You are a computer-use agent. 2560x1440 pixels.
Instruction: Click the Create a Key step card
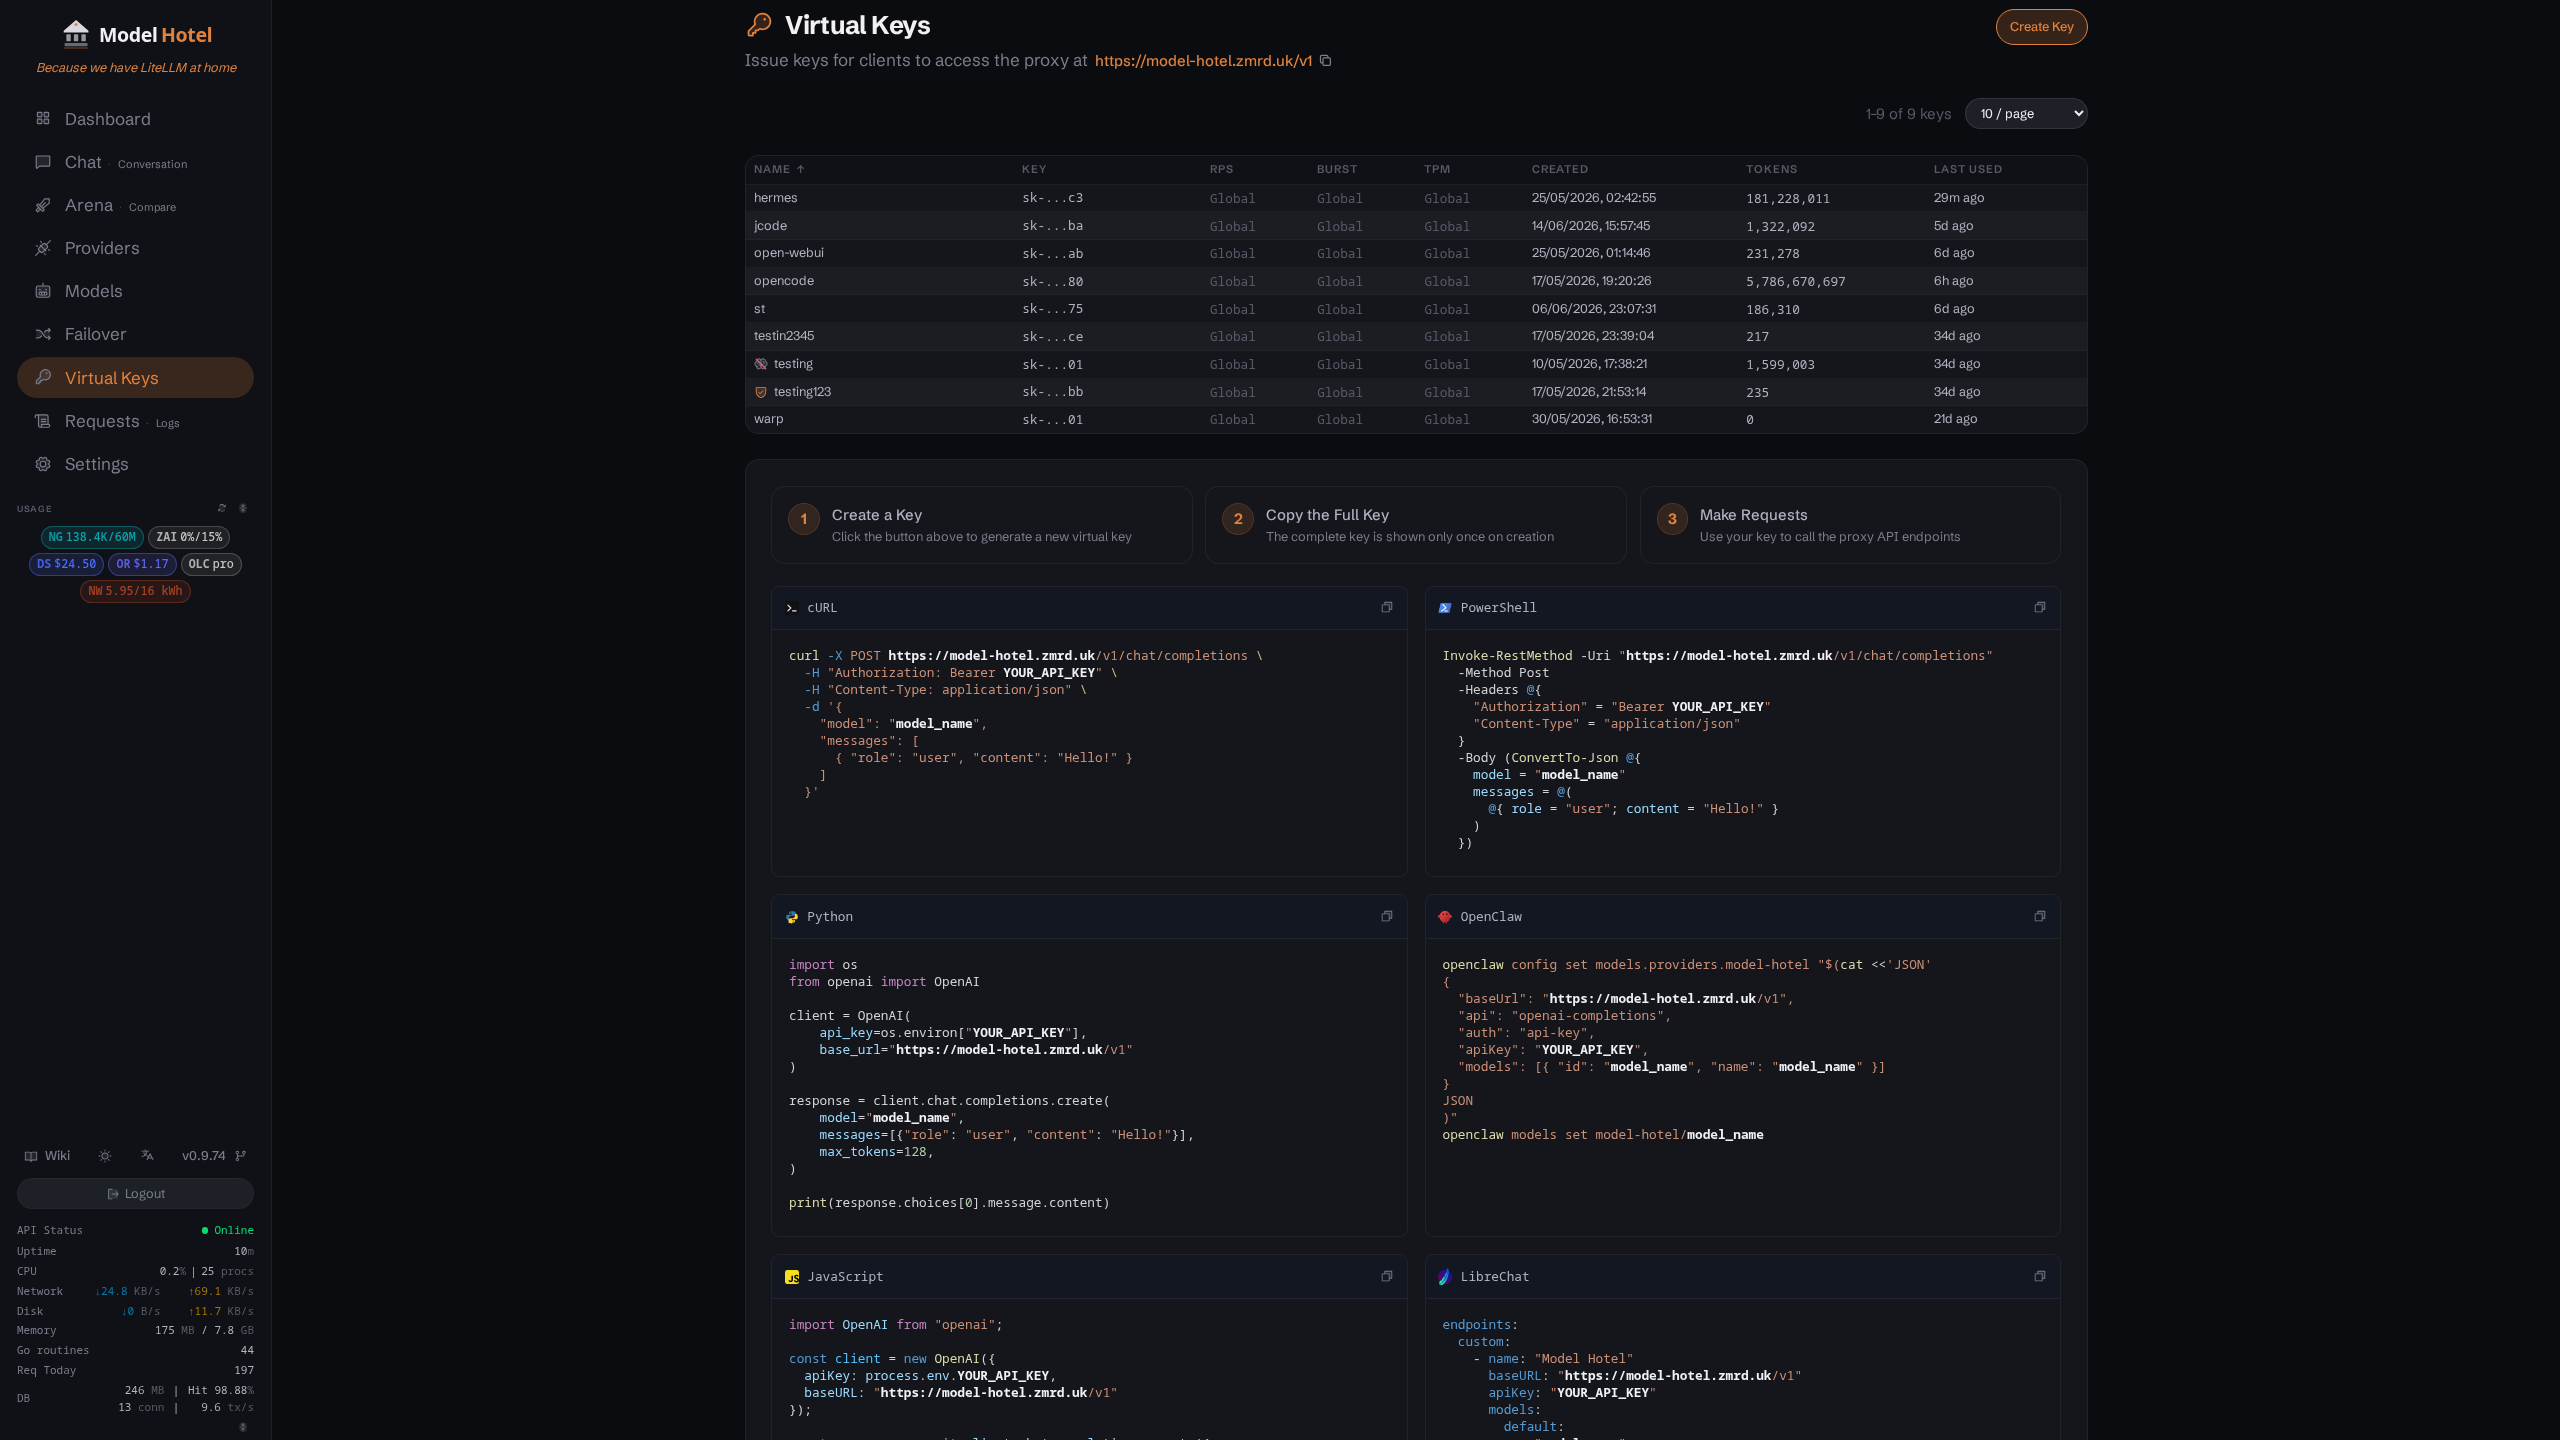[981, 525]
